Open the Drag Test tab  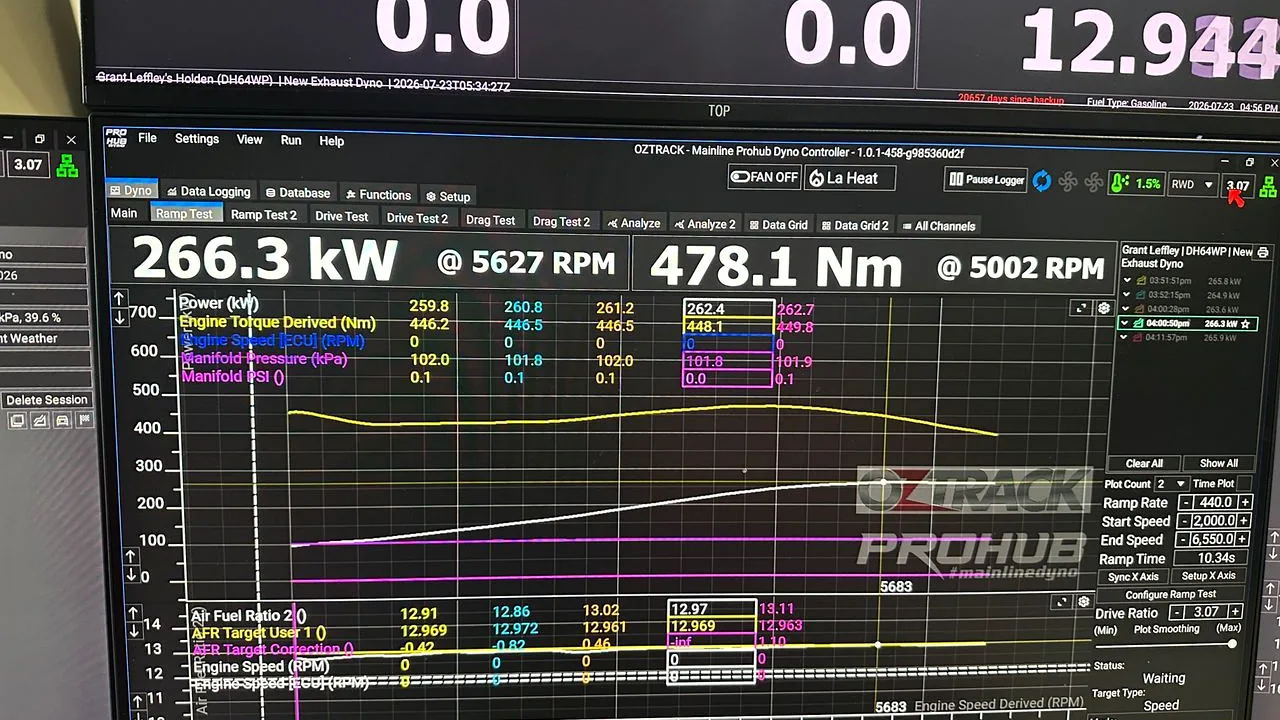tap(490, 220)
